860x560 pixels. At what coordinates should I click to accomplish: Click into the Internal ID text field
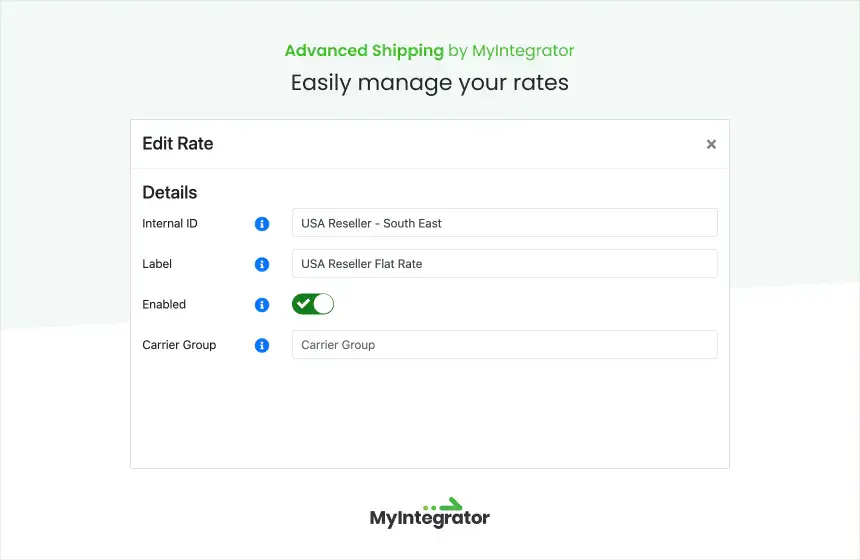(505, 223)
